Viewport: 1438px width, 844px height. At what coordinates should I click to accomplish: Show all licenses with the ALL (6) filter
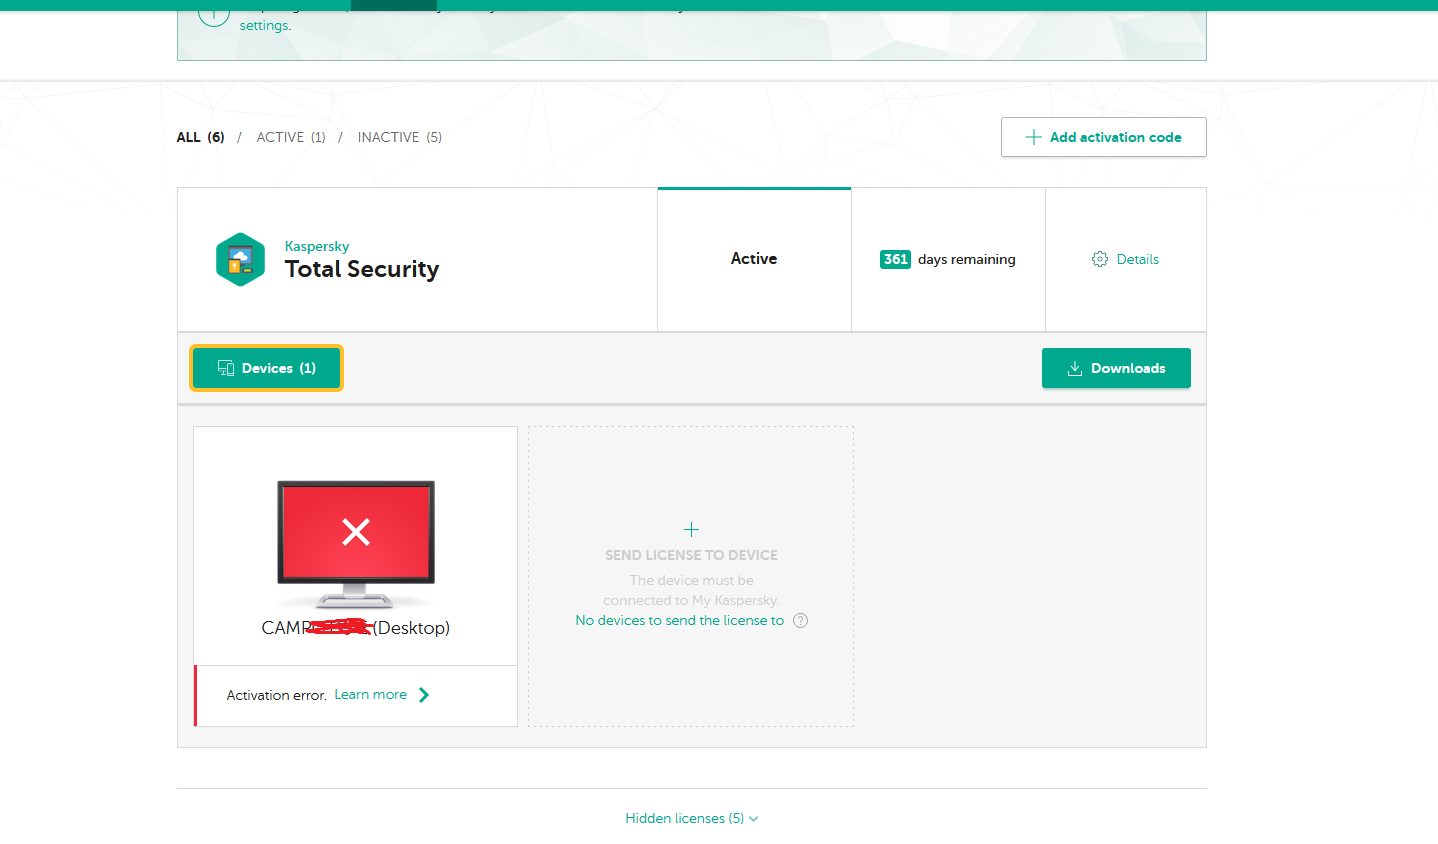(x=200, y=137)
